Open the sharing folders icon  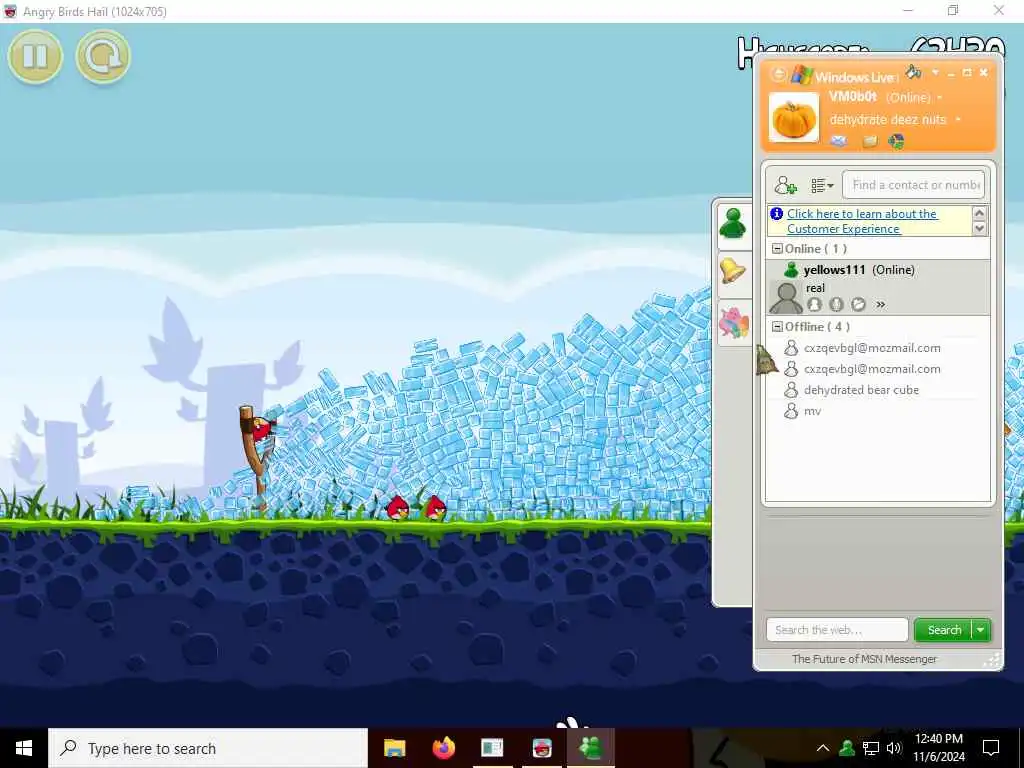click(870, 141)
